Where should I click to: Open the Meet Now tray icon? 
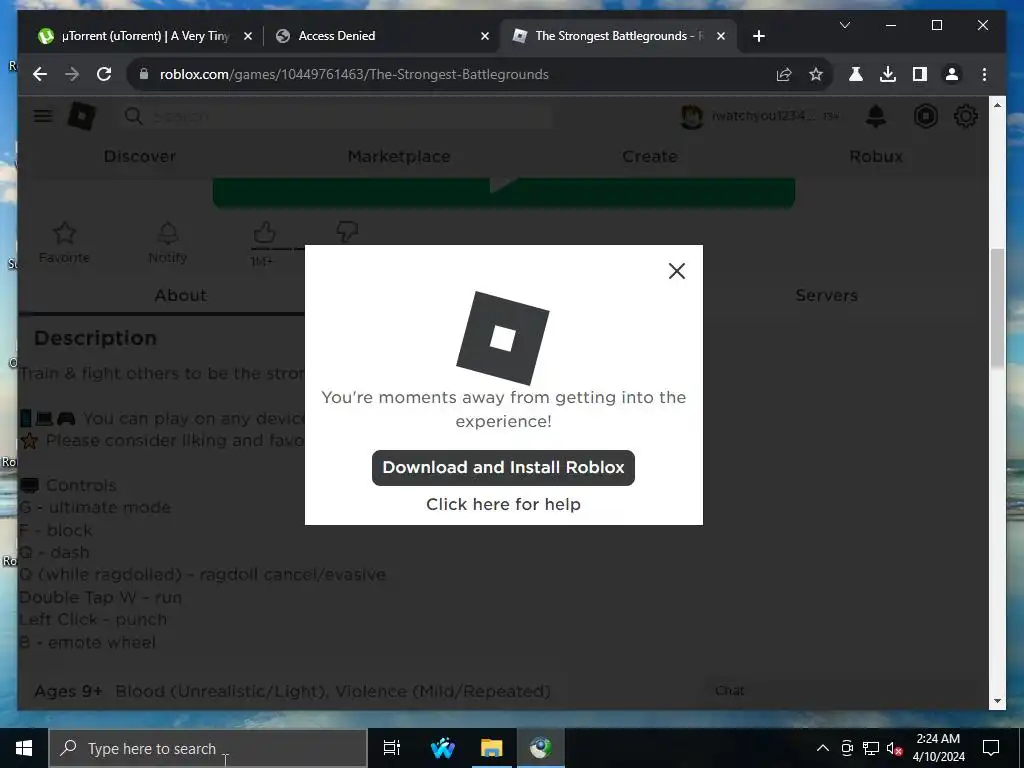tap(847, 748)
